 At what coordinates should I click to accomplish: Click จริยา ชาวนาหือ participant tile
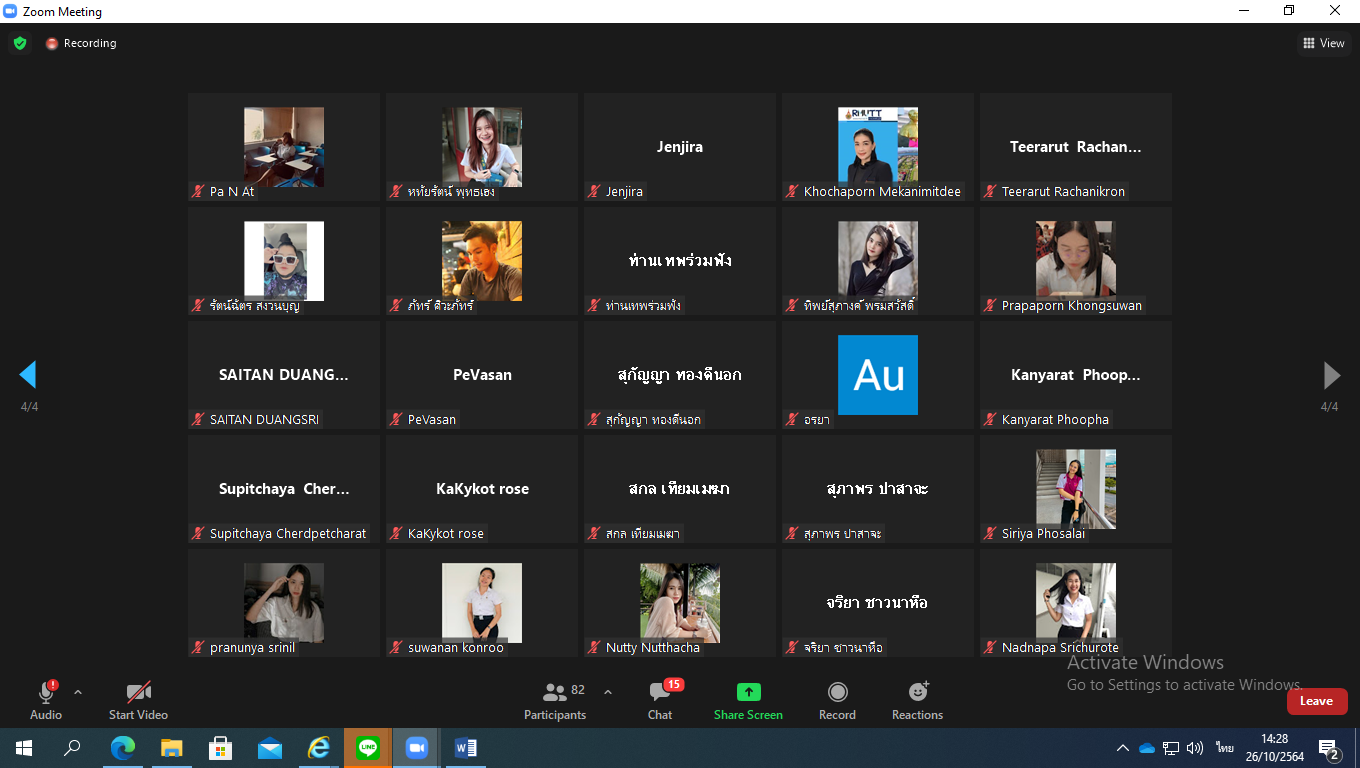tap(878, 603)
